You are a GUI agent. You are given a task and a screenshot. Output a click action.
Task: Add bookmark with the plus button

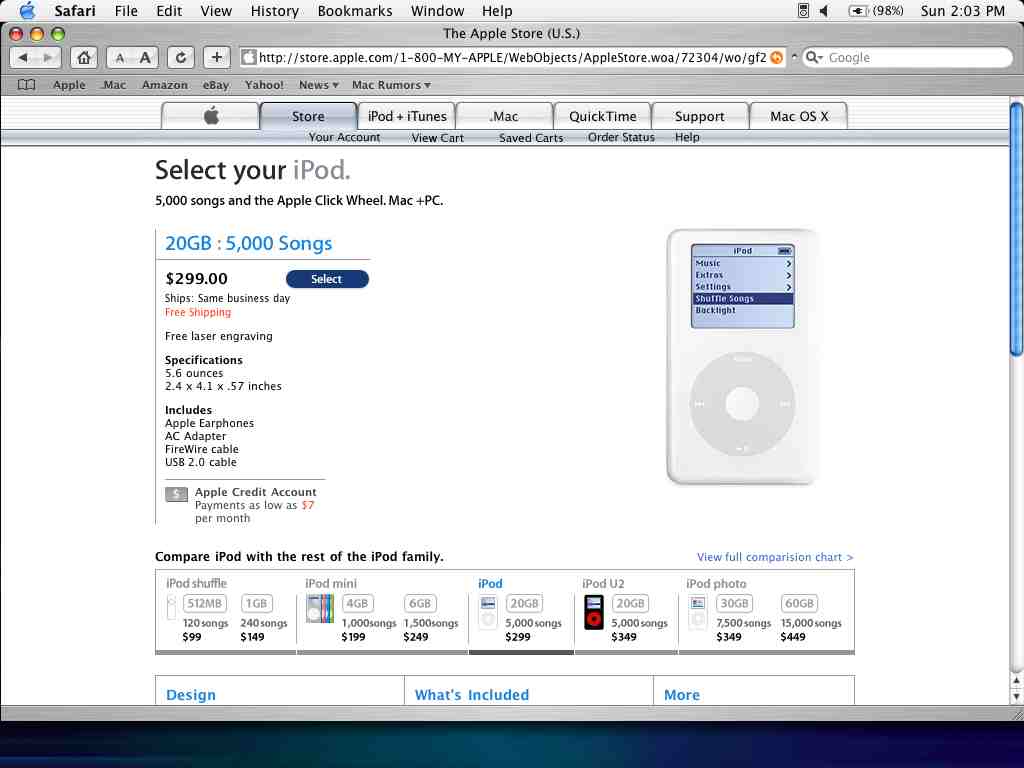[216, 57]
